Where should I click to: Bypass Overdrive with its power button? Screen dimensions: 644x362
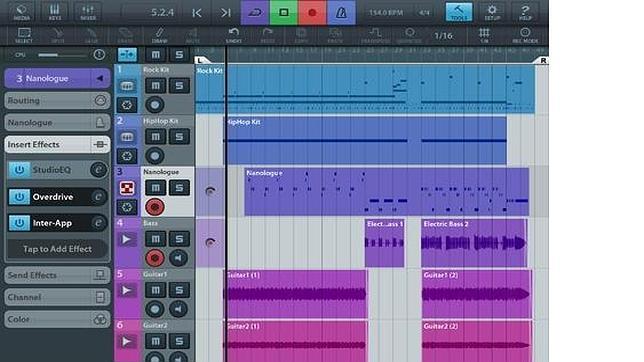[19, 197]
